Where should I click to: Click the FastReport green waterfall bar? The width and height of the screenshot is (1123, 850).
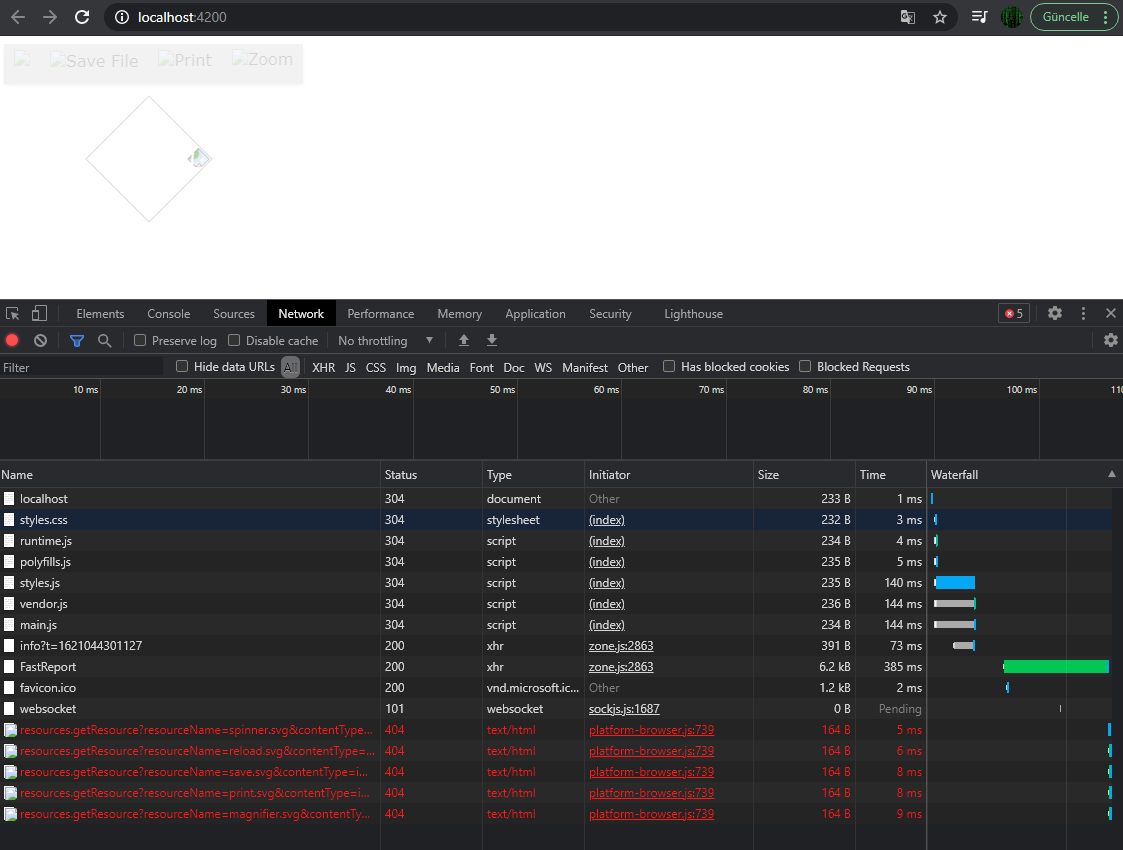pyautogui.click(x=1056, y=667)
